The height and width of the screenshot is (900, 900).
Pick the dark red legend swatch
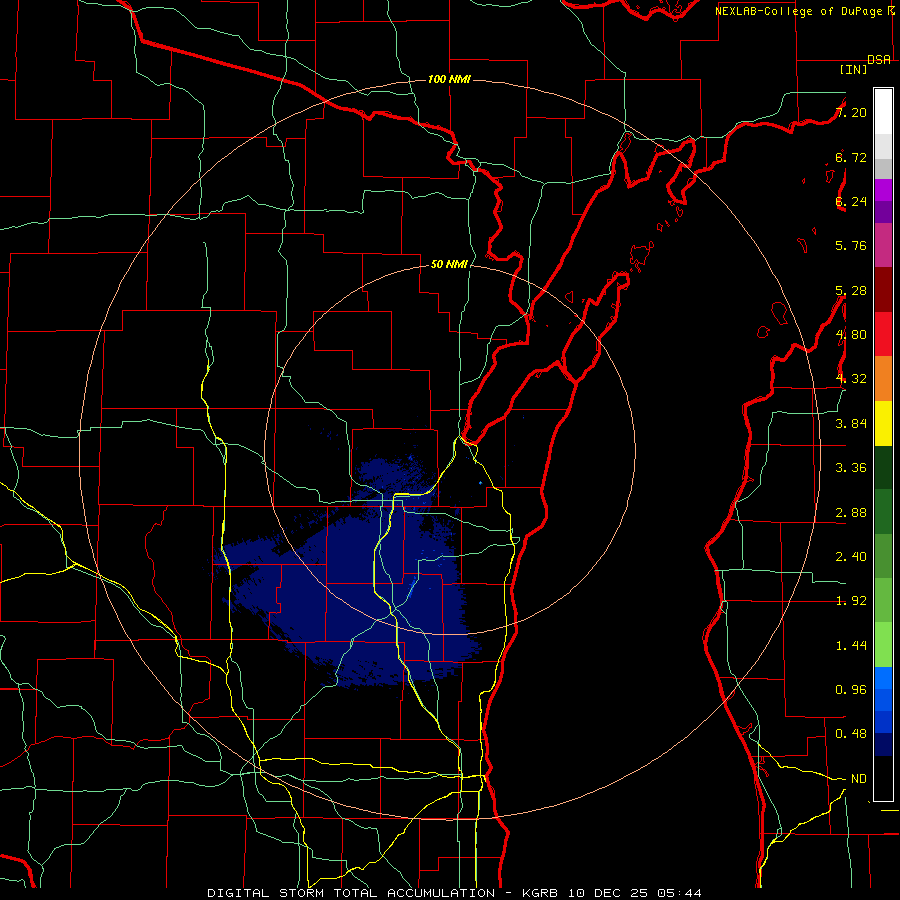(883, 290)
